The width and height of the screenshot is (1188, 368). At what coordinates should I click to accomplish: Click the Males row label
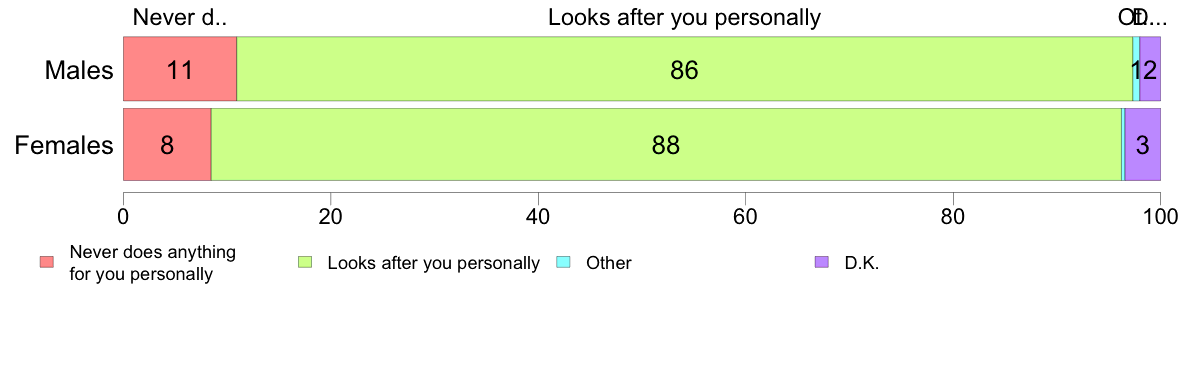tap(79, 70)
